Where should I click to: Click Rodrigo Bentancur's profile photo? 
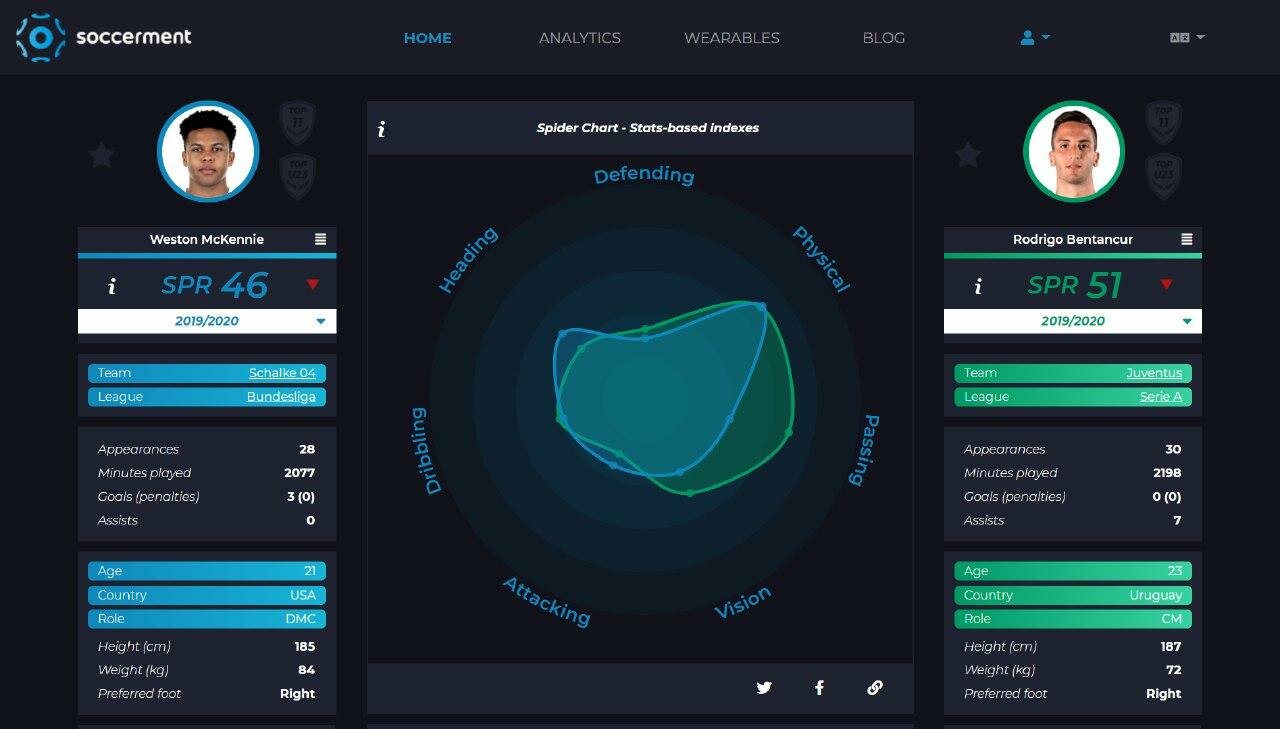click(1074, 152)
